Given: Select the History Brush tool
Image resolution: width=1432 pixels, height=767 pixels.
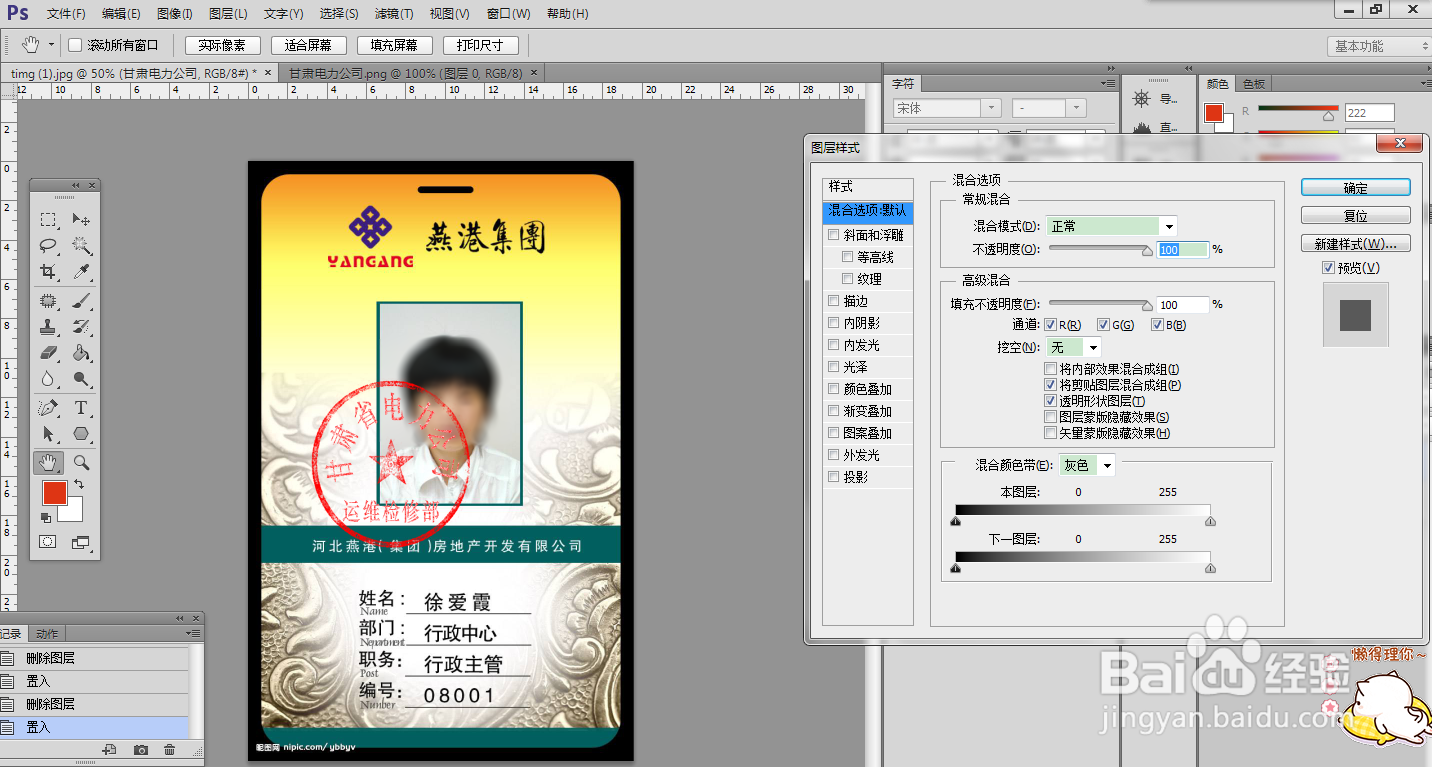Looking at the screenshot, I should (x=82, y=327).
